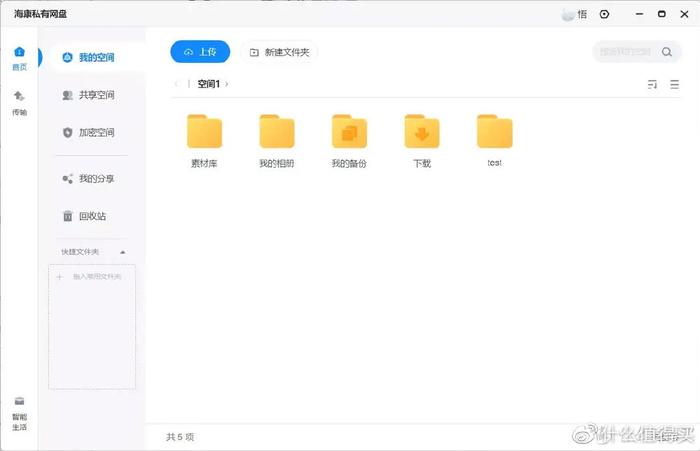Viewport: 700px width, 451px height.
Task: Click the user avatar 悟 in title bar
Action: pos(574,14)
